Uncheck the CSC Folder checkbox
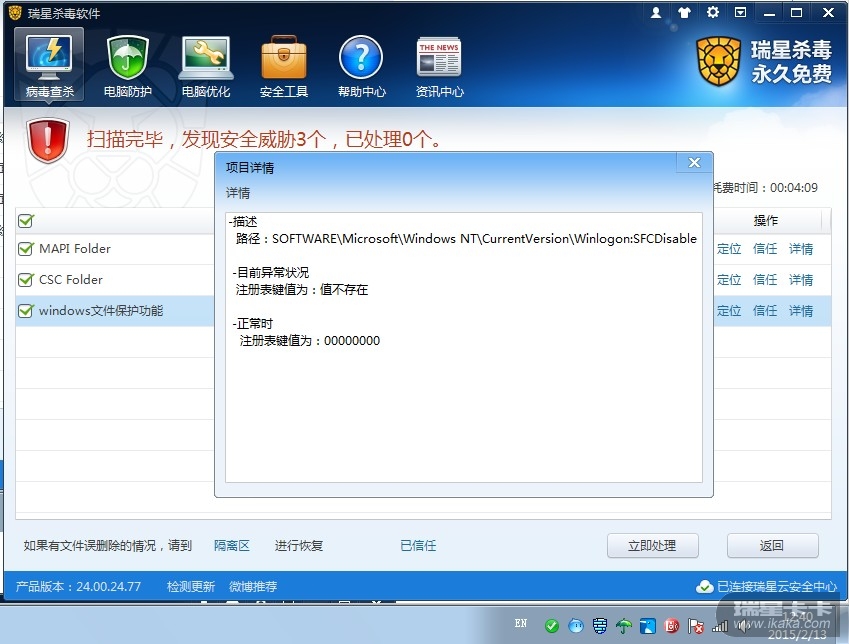849x644 pixels. point(25,279)
